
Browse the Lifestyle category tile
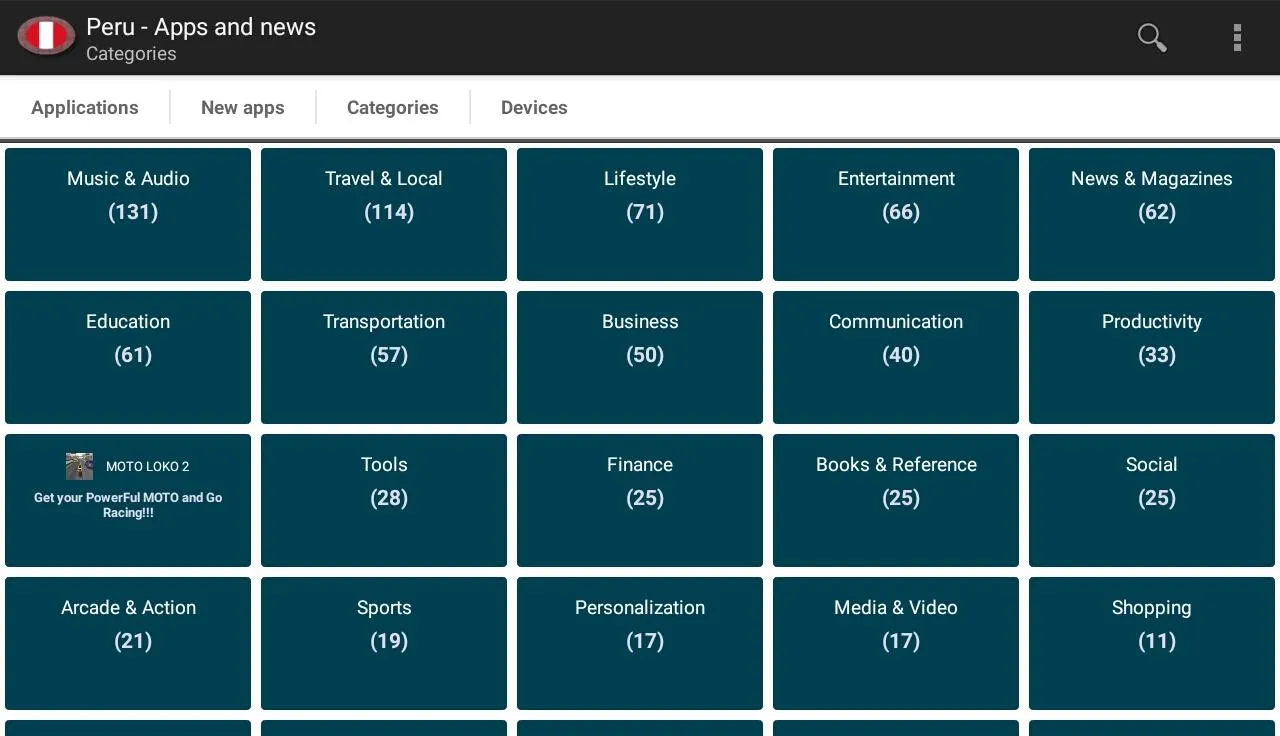click(x=640, y=215)
